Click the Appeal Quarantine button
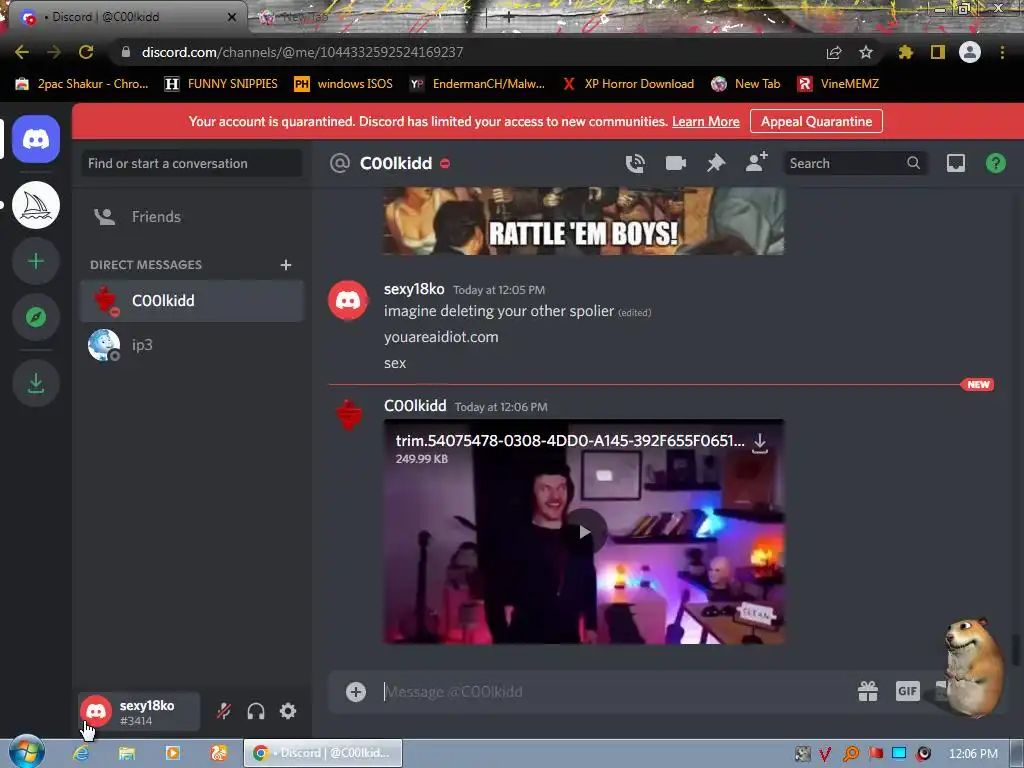 pyautogui.click(x=816, y=121)
